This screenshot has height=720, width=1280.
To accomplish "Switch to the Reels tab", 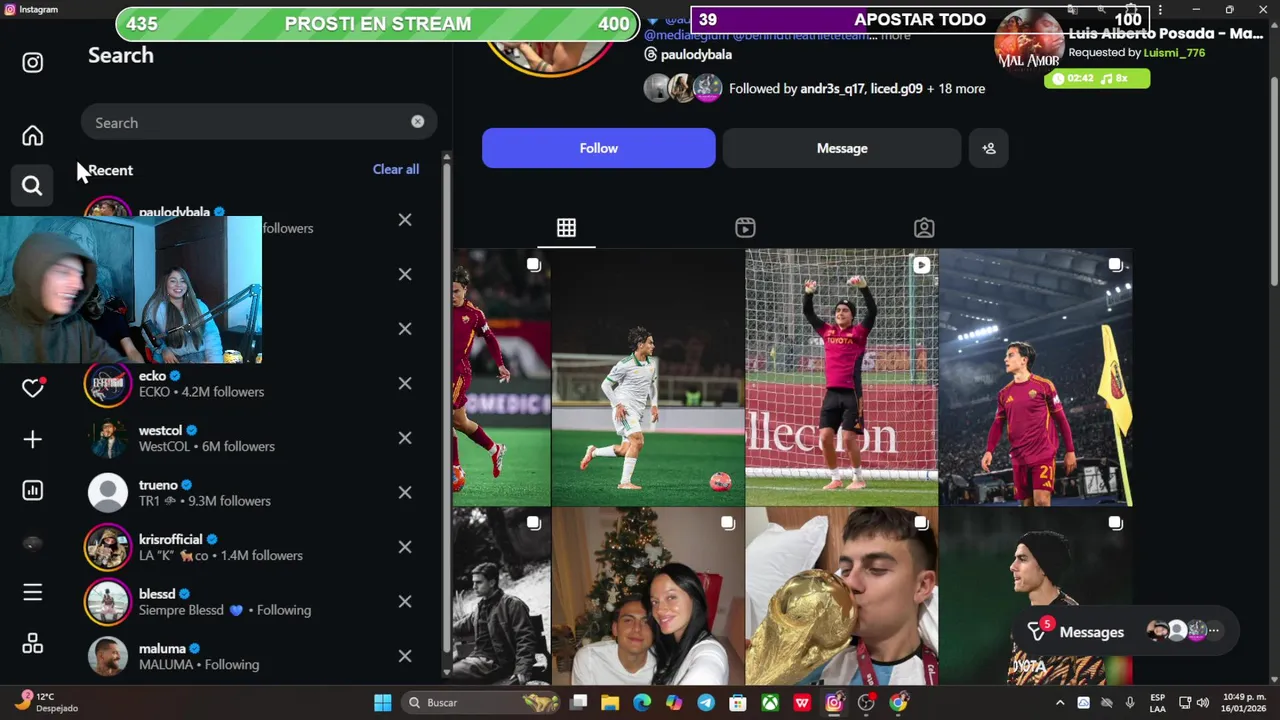I will pos(745,228).
